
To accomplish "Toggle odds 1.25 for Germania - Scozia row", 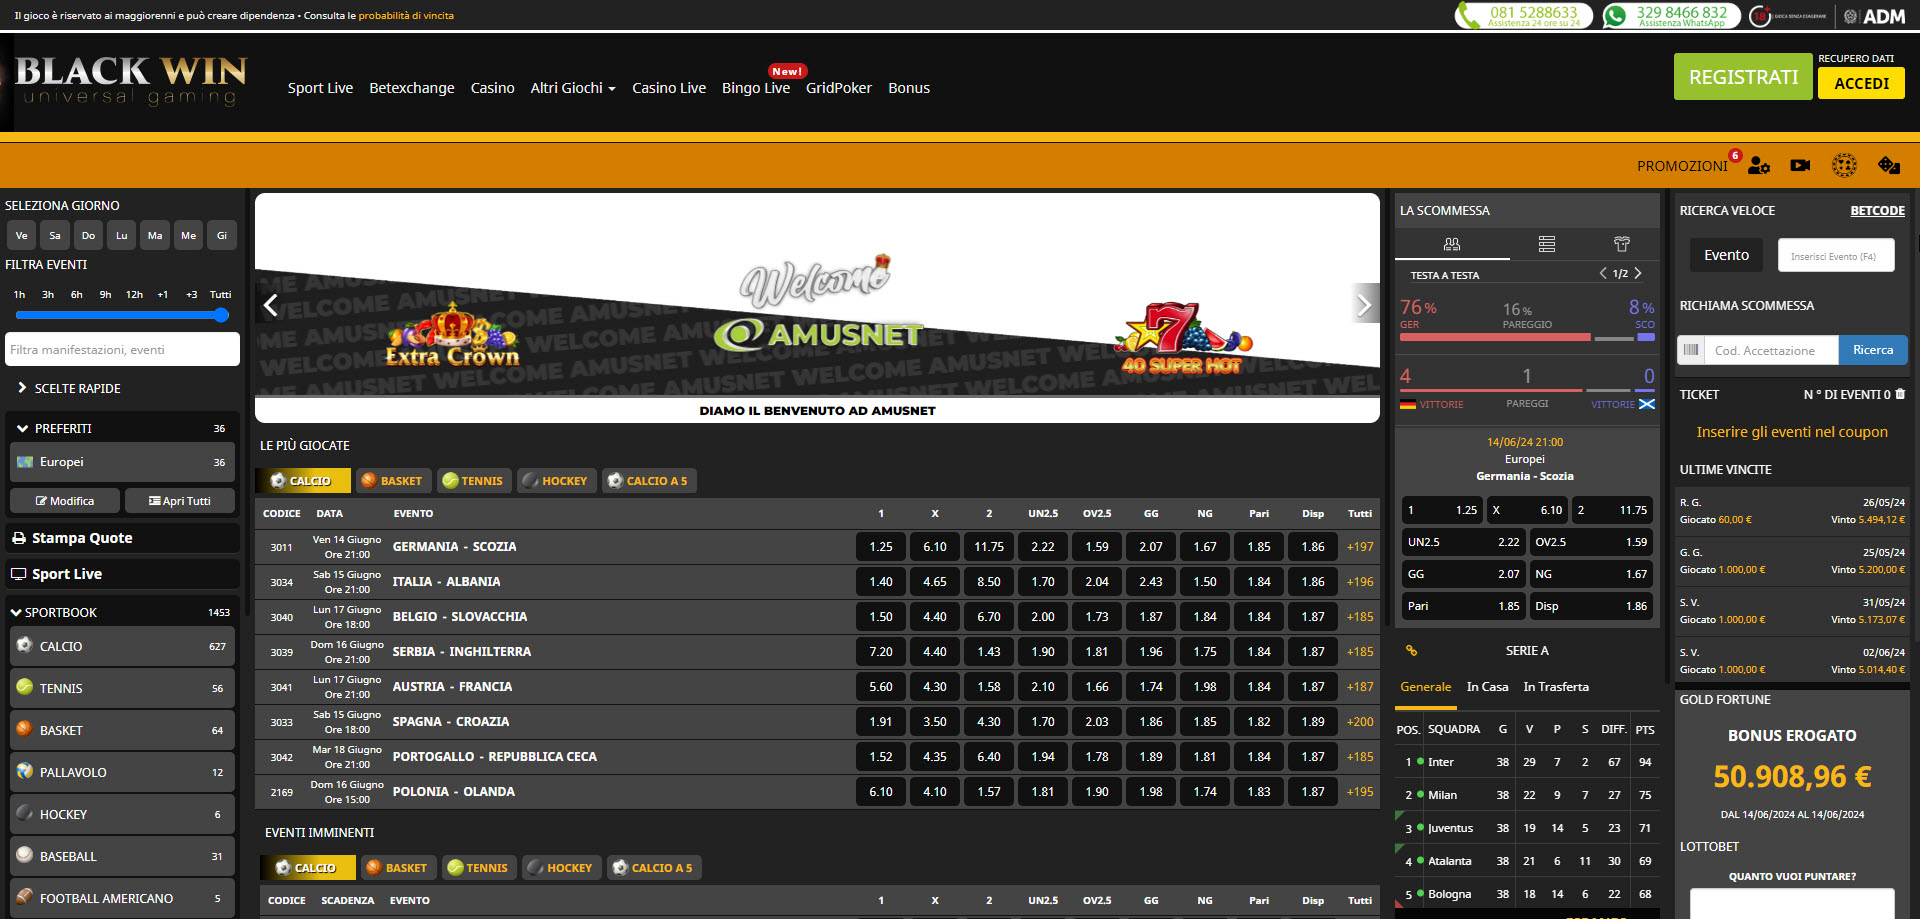I will pyautogui.click(x=881, y=547).
